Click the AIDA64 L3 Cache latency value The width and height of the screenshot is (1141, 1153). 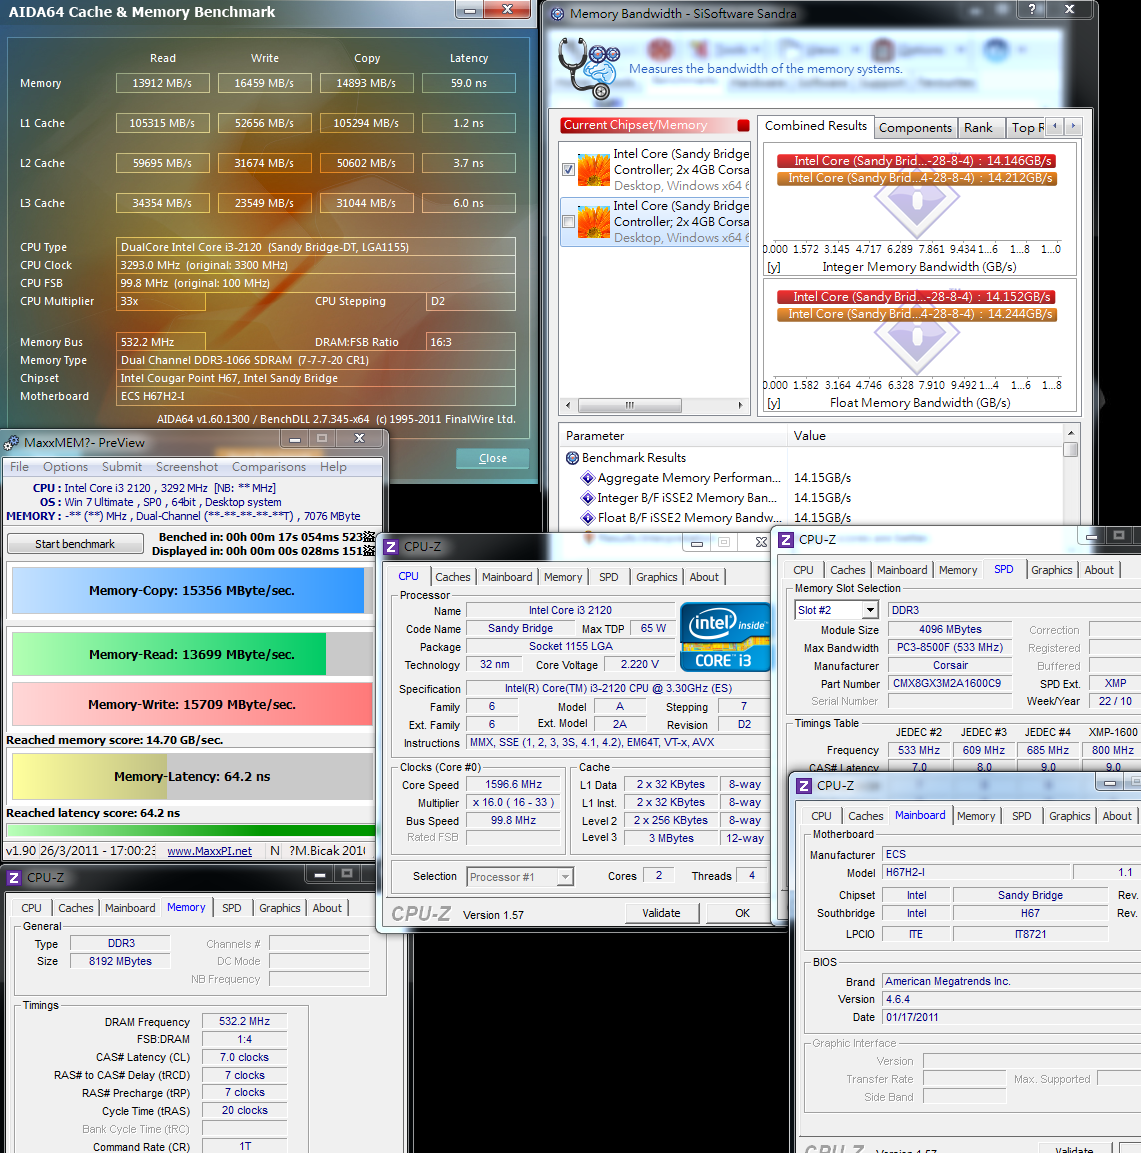469,203
